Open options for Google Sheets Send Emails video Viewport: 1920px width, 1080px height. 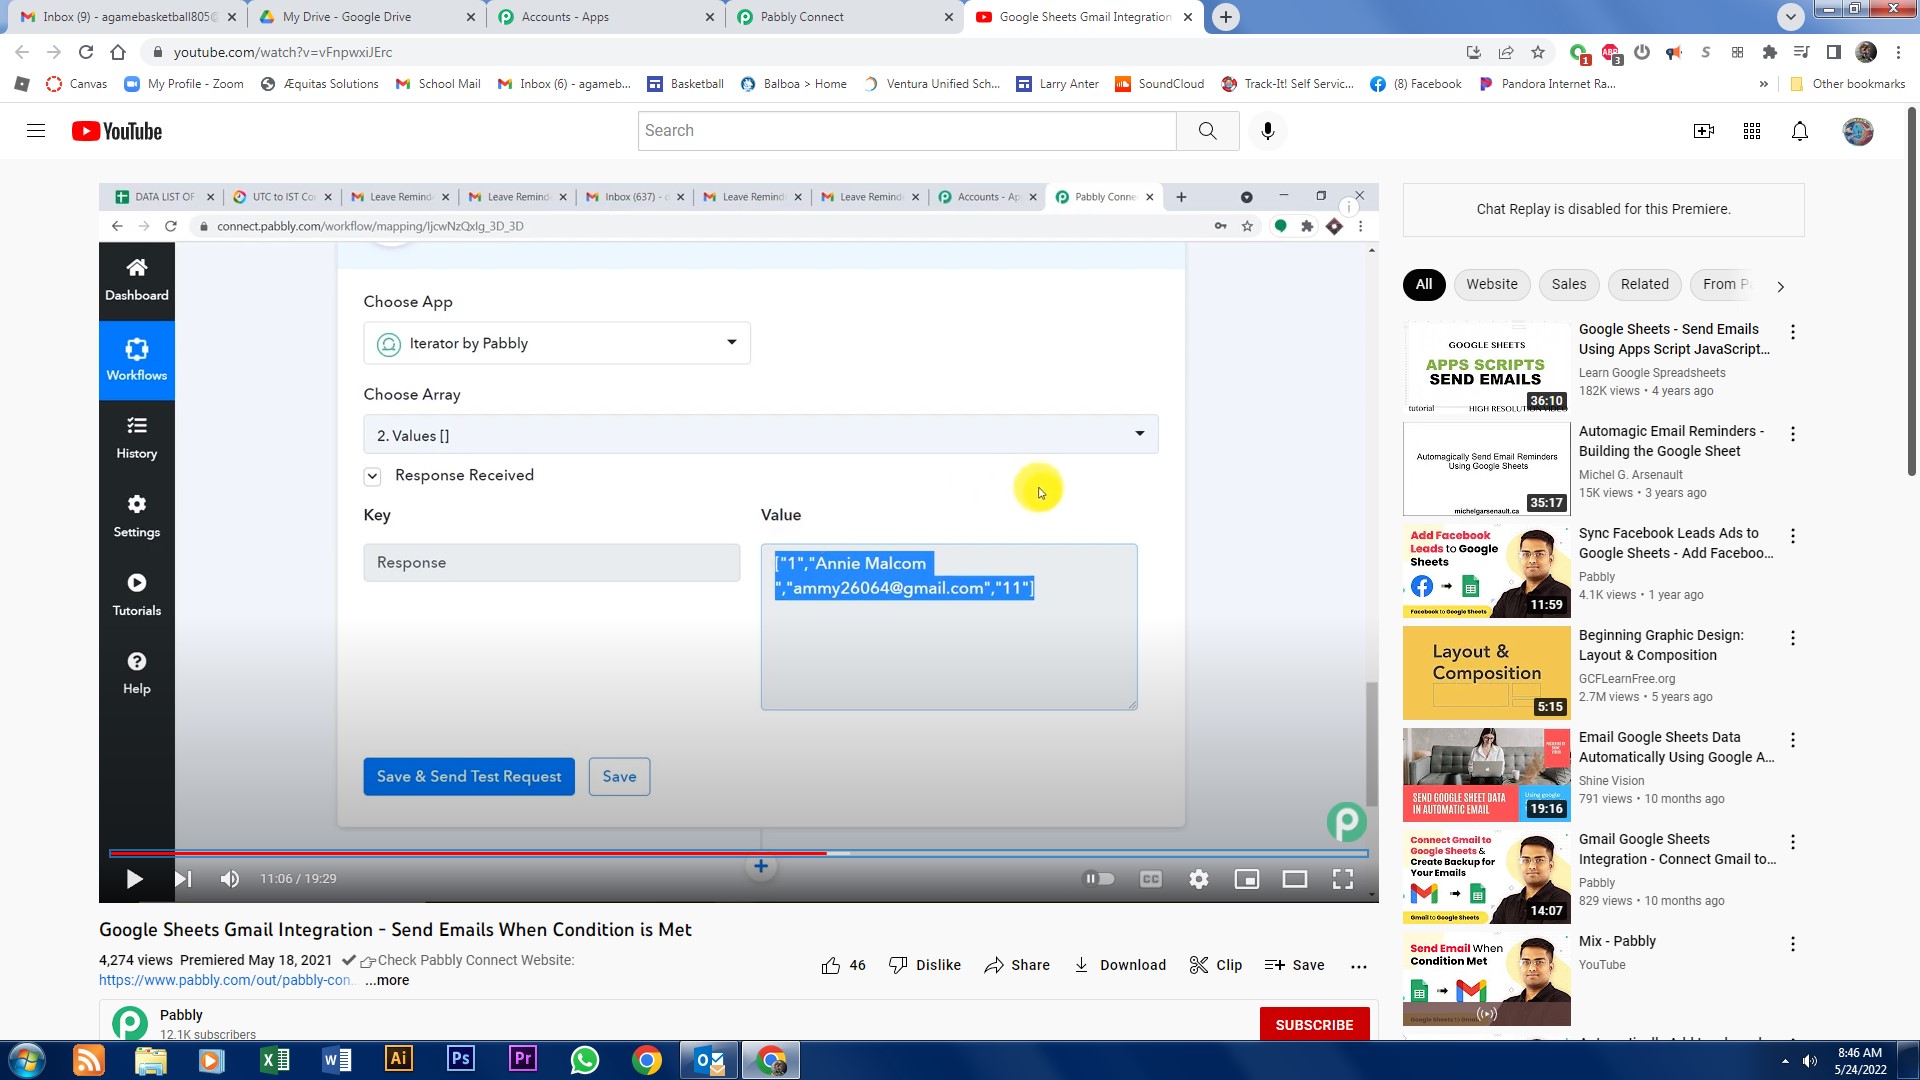point(1793,332)
